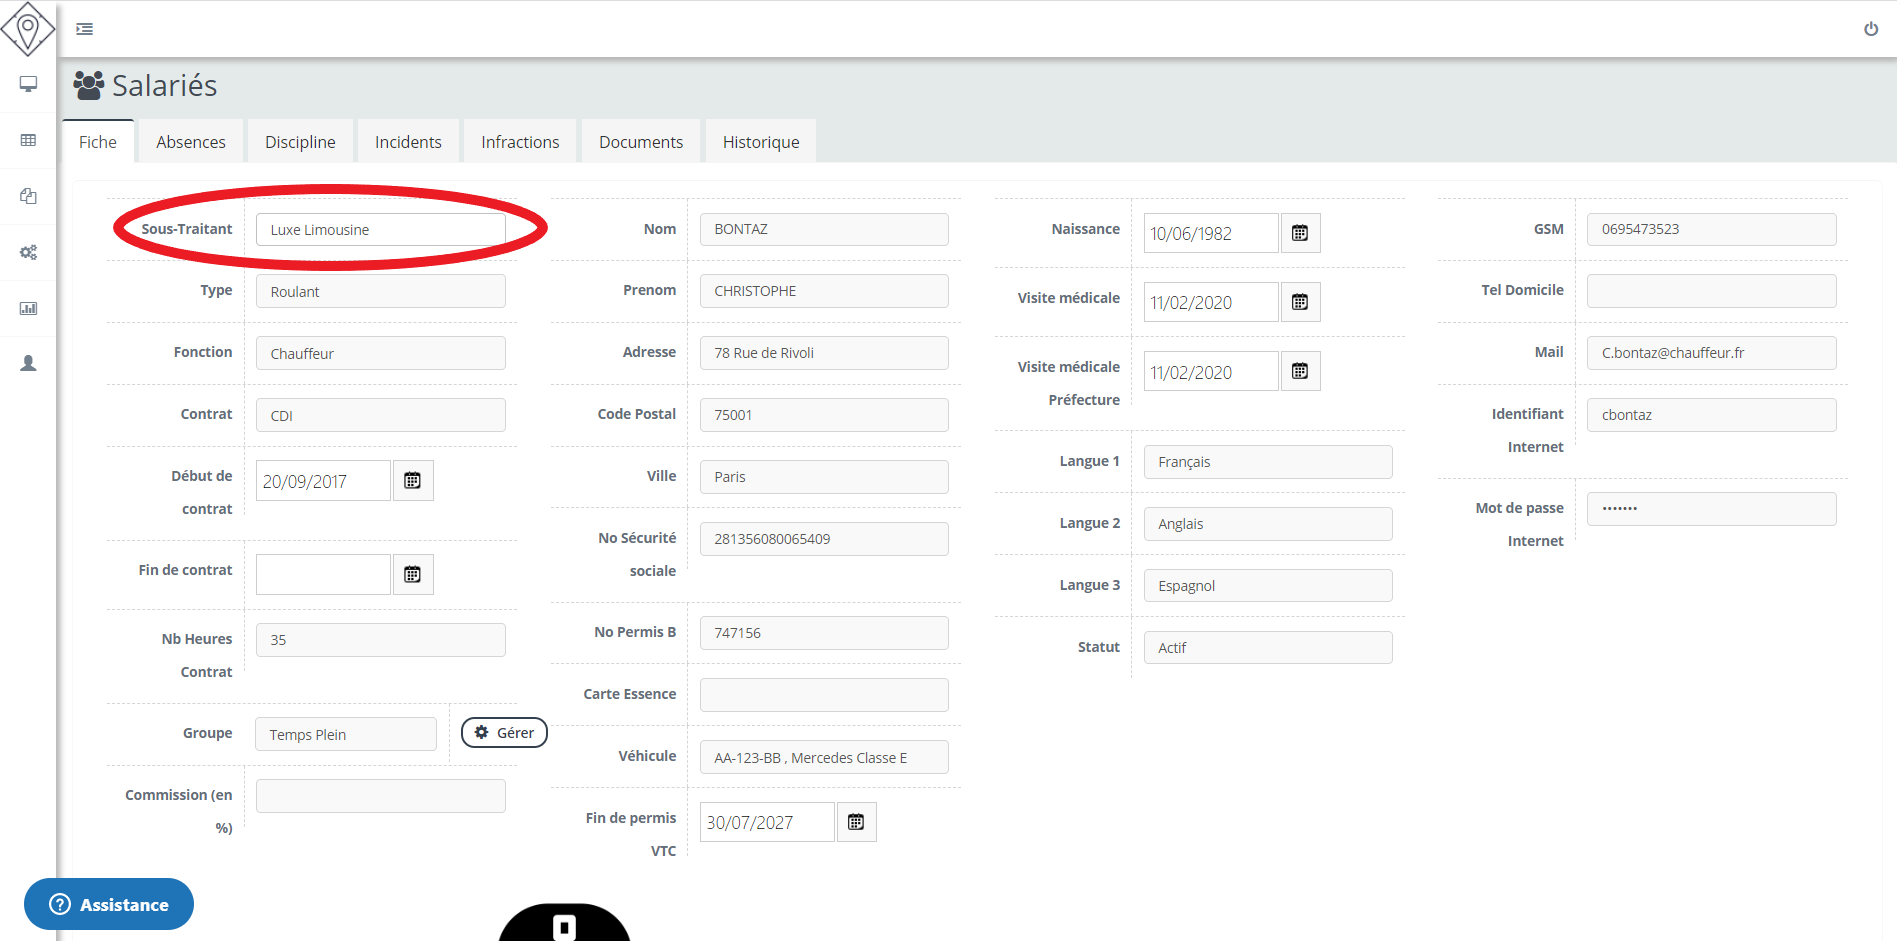Image resolution: width=1897 pixels, height=941 pixels.
Task: Open the Naissance date calendar picker
Action: click(1300, 232)
